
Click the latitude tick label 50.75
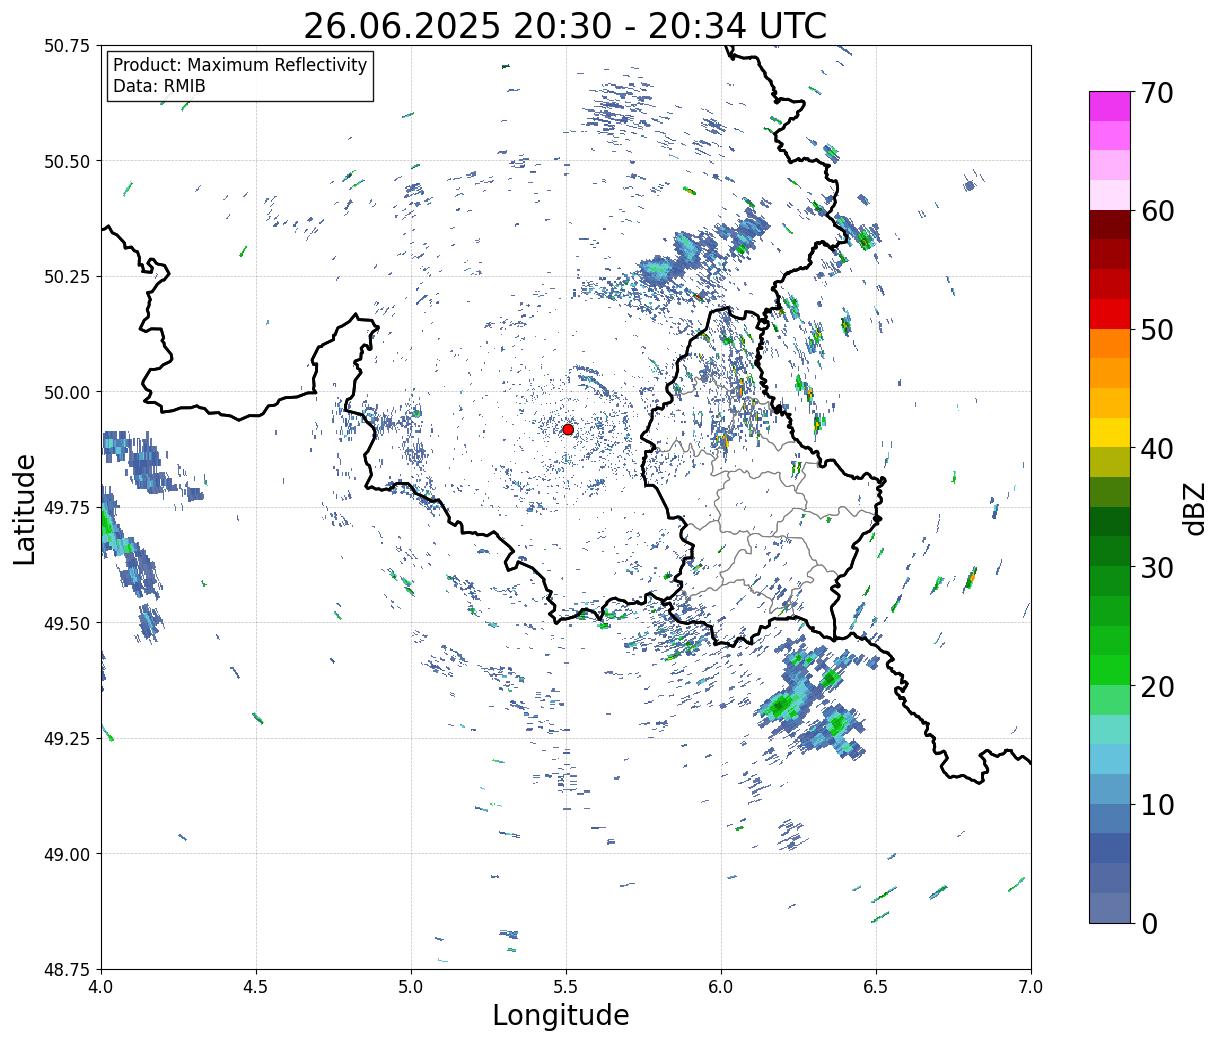[x=67, y=46]
